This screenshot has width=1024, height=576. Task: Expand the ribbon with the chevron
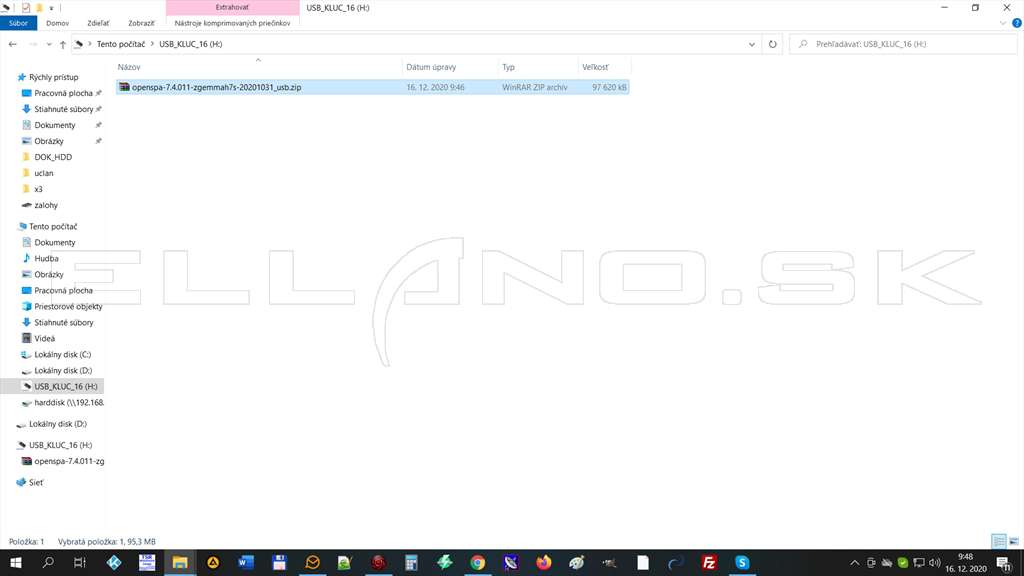(1003, 24)
